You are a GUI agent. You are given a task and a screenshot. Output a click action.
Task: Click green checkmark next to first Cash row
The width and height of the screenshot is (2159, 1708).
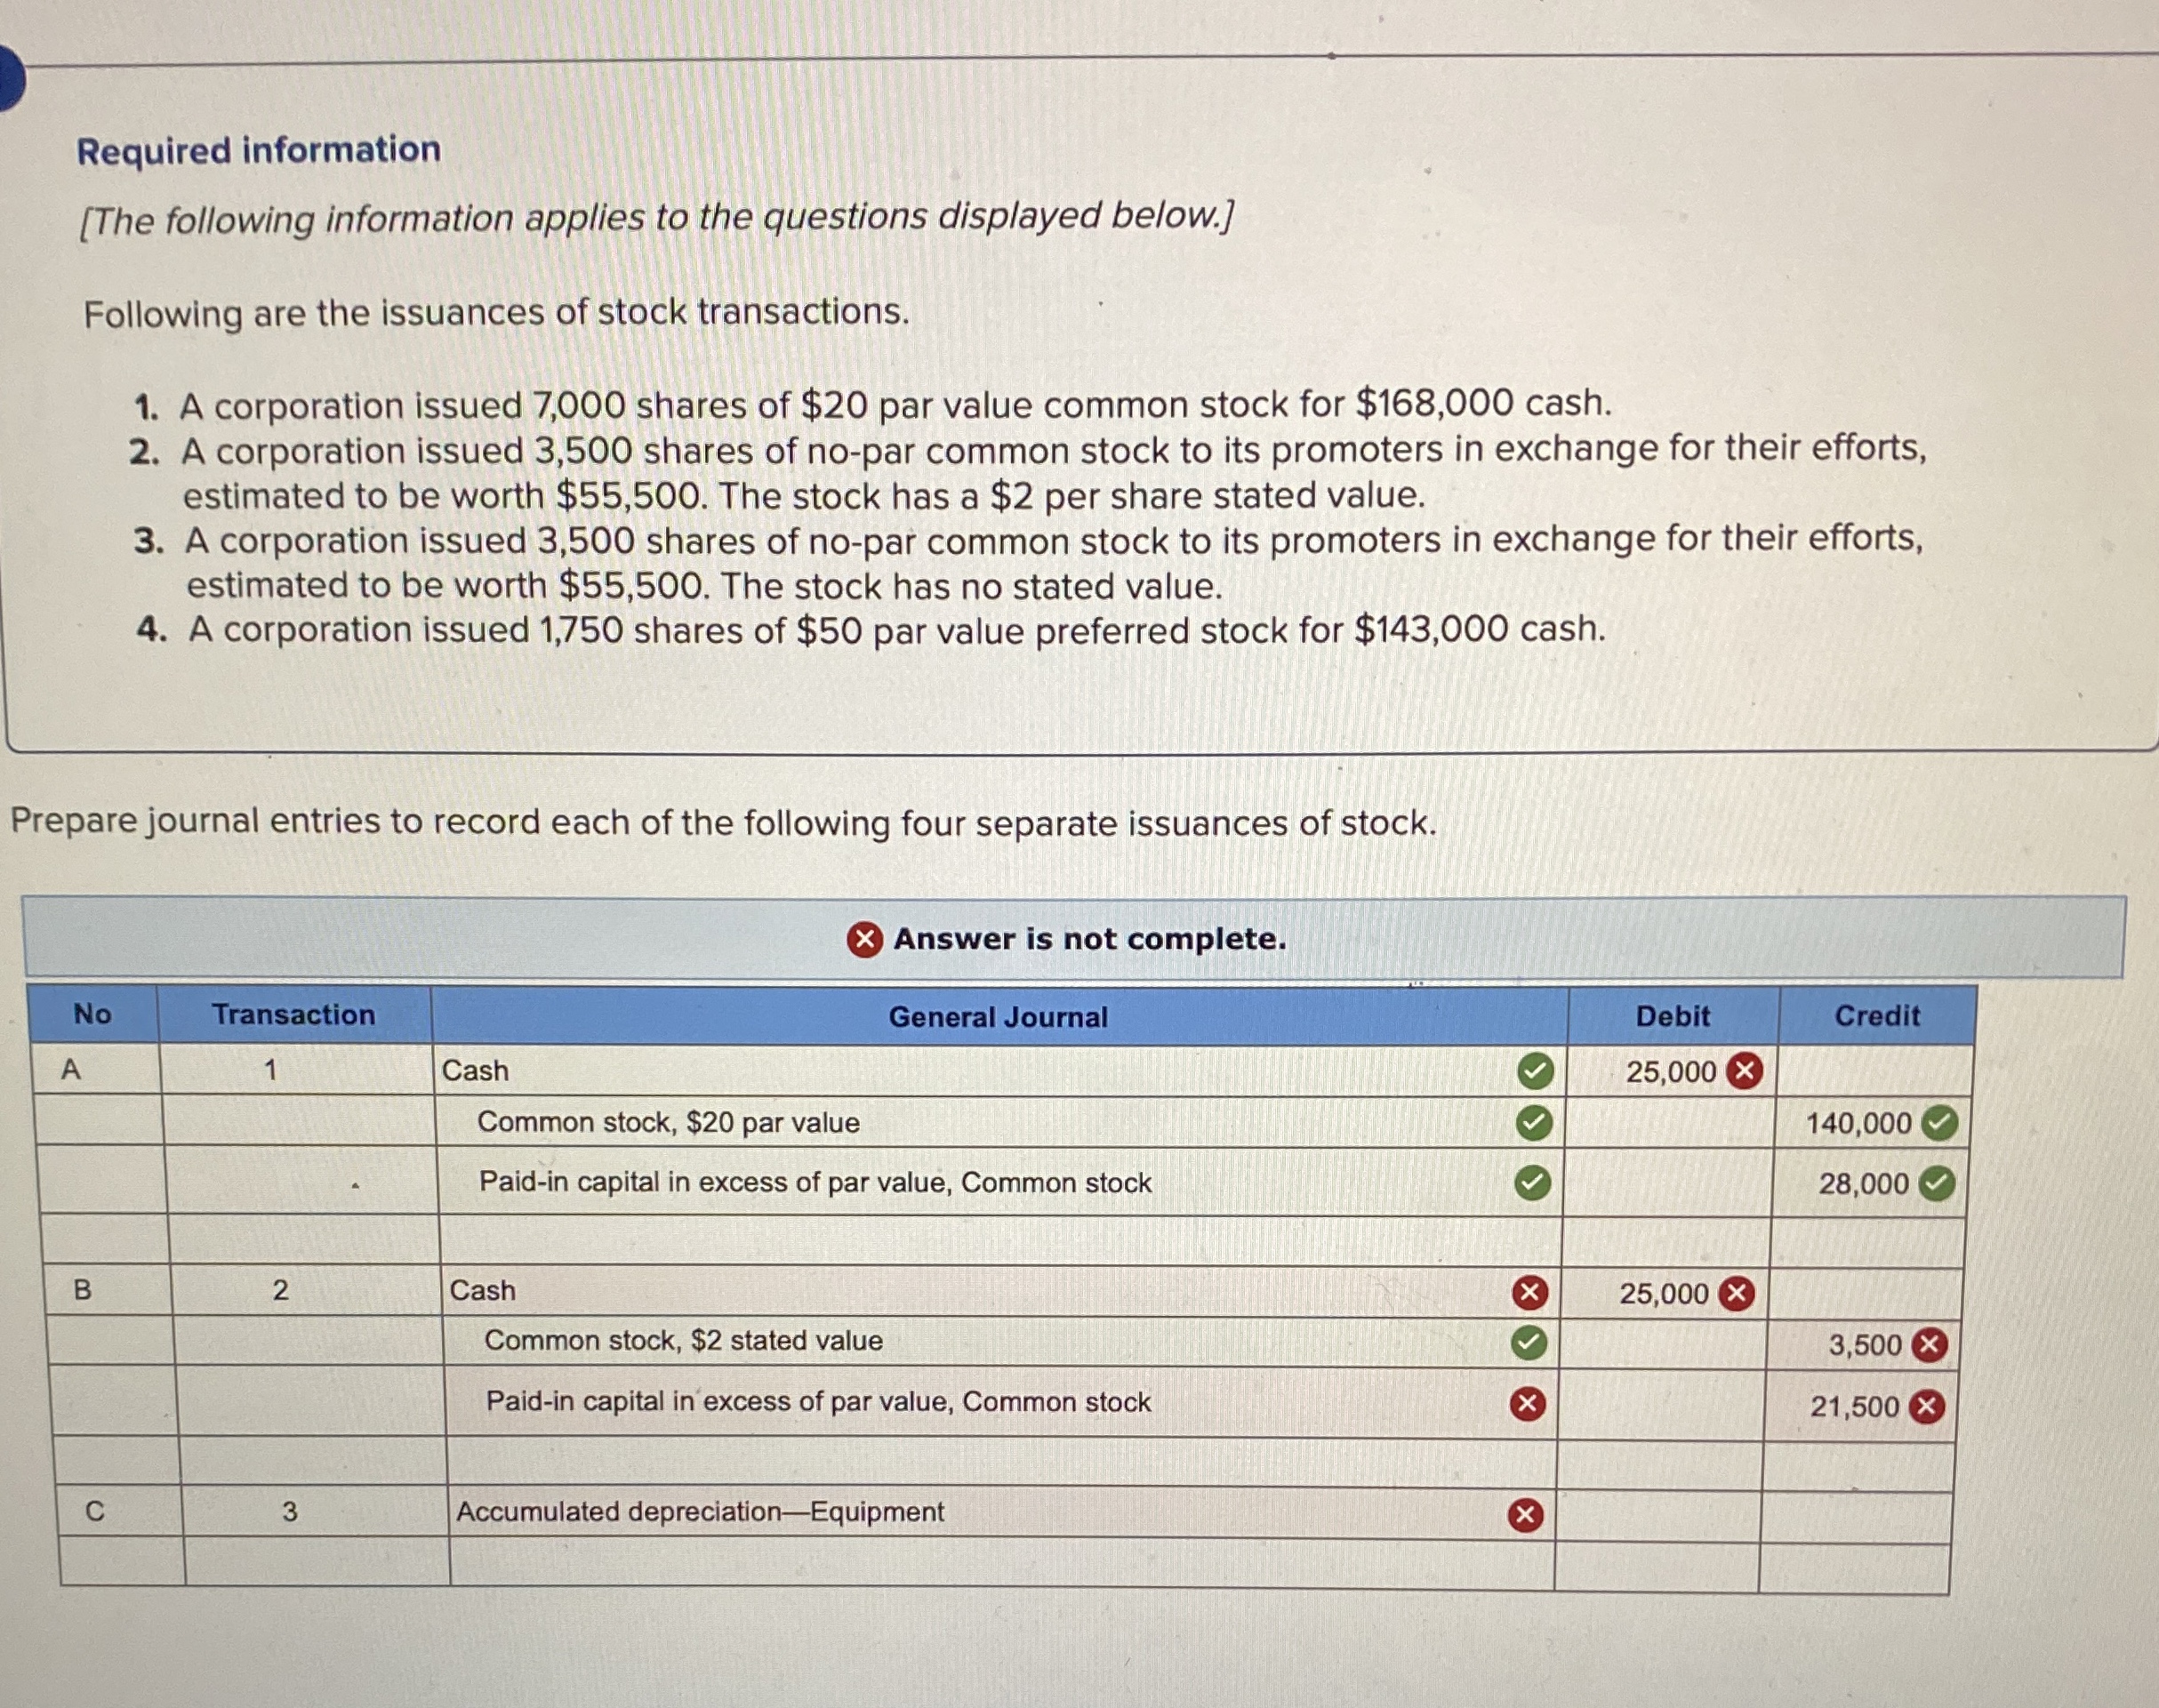[x=1536, y=1071]
